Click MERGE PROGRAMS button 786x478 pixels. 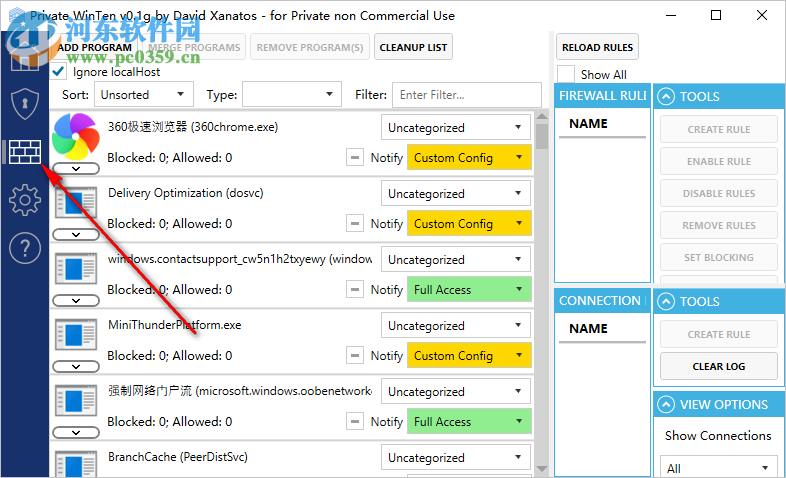[194, 47]
